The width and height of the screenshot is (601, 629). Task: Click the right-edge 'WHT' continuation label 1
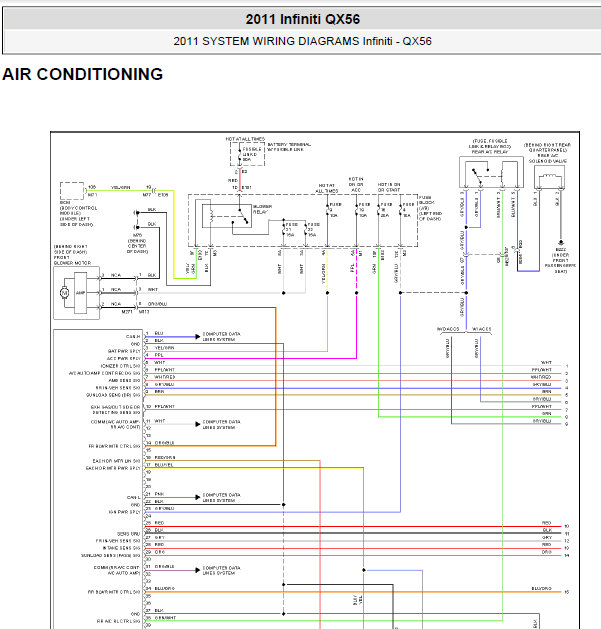[x=546, y=362]
